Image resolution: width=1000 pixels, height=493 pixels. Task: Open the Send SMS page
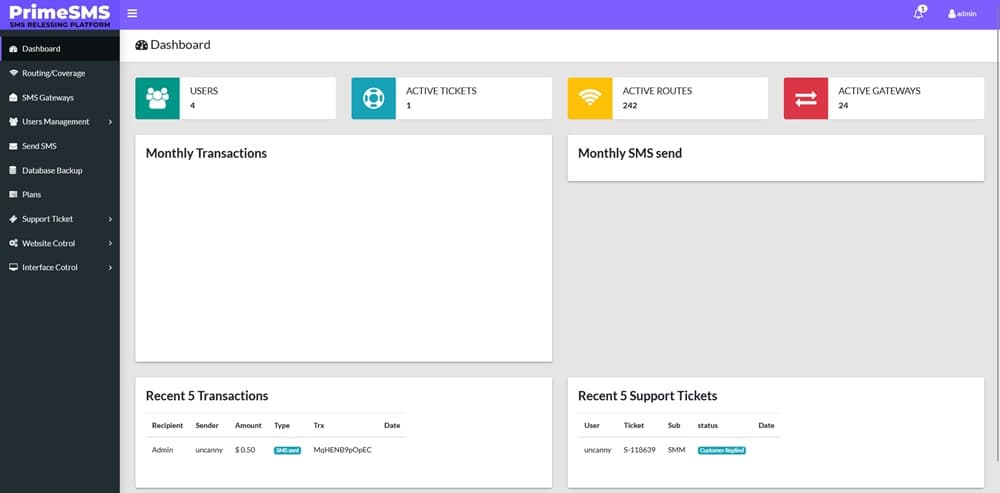[39, 146]
